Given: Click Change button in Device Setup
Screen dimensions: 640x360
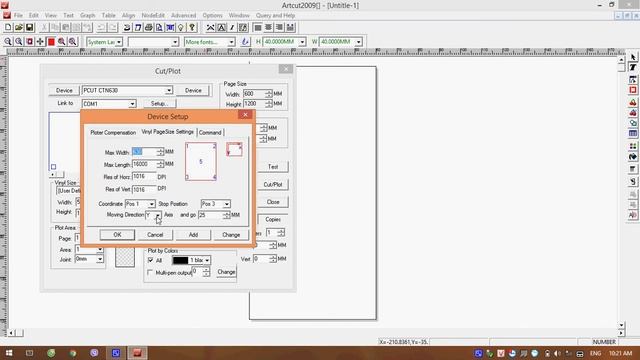Looking at the screenshot, I should [x=231, y=235].
